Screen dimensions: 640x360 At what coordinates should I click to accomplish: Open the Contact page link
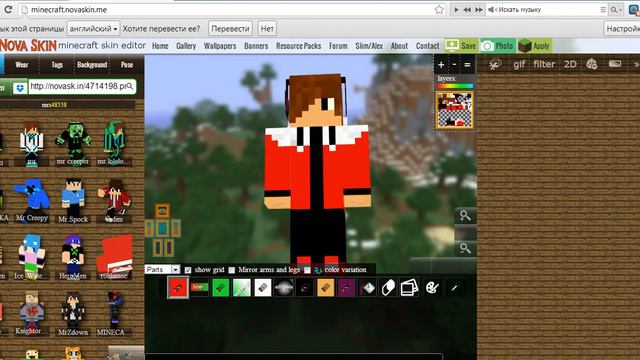(428, 46)
